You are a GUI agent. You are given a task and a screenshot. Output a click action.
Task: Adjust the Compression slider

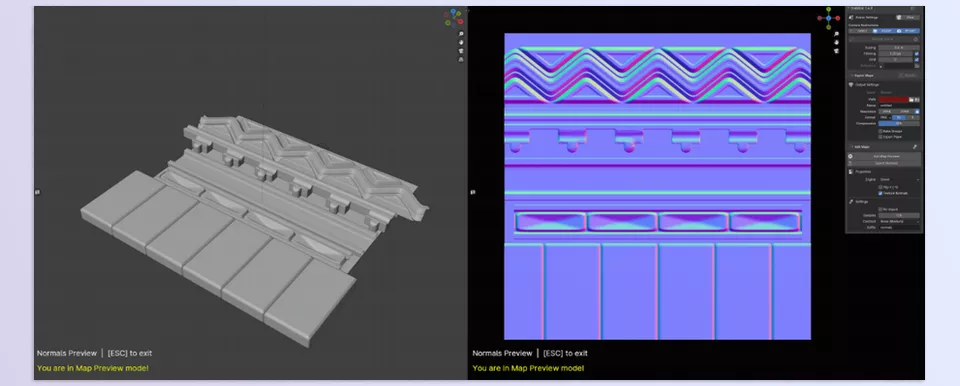(x=899, y=123)
